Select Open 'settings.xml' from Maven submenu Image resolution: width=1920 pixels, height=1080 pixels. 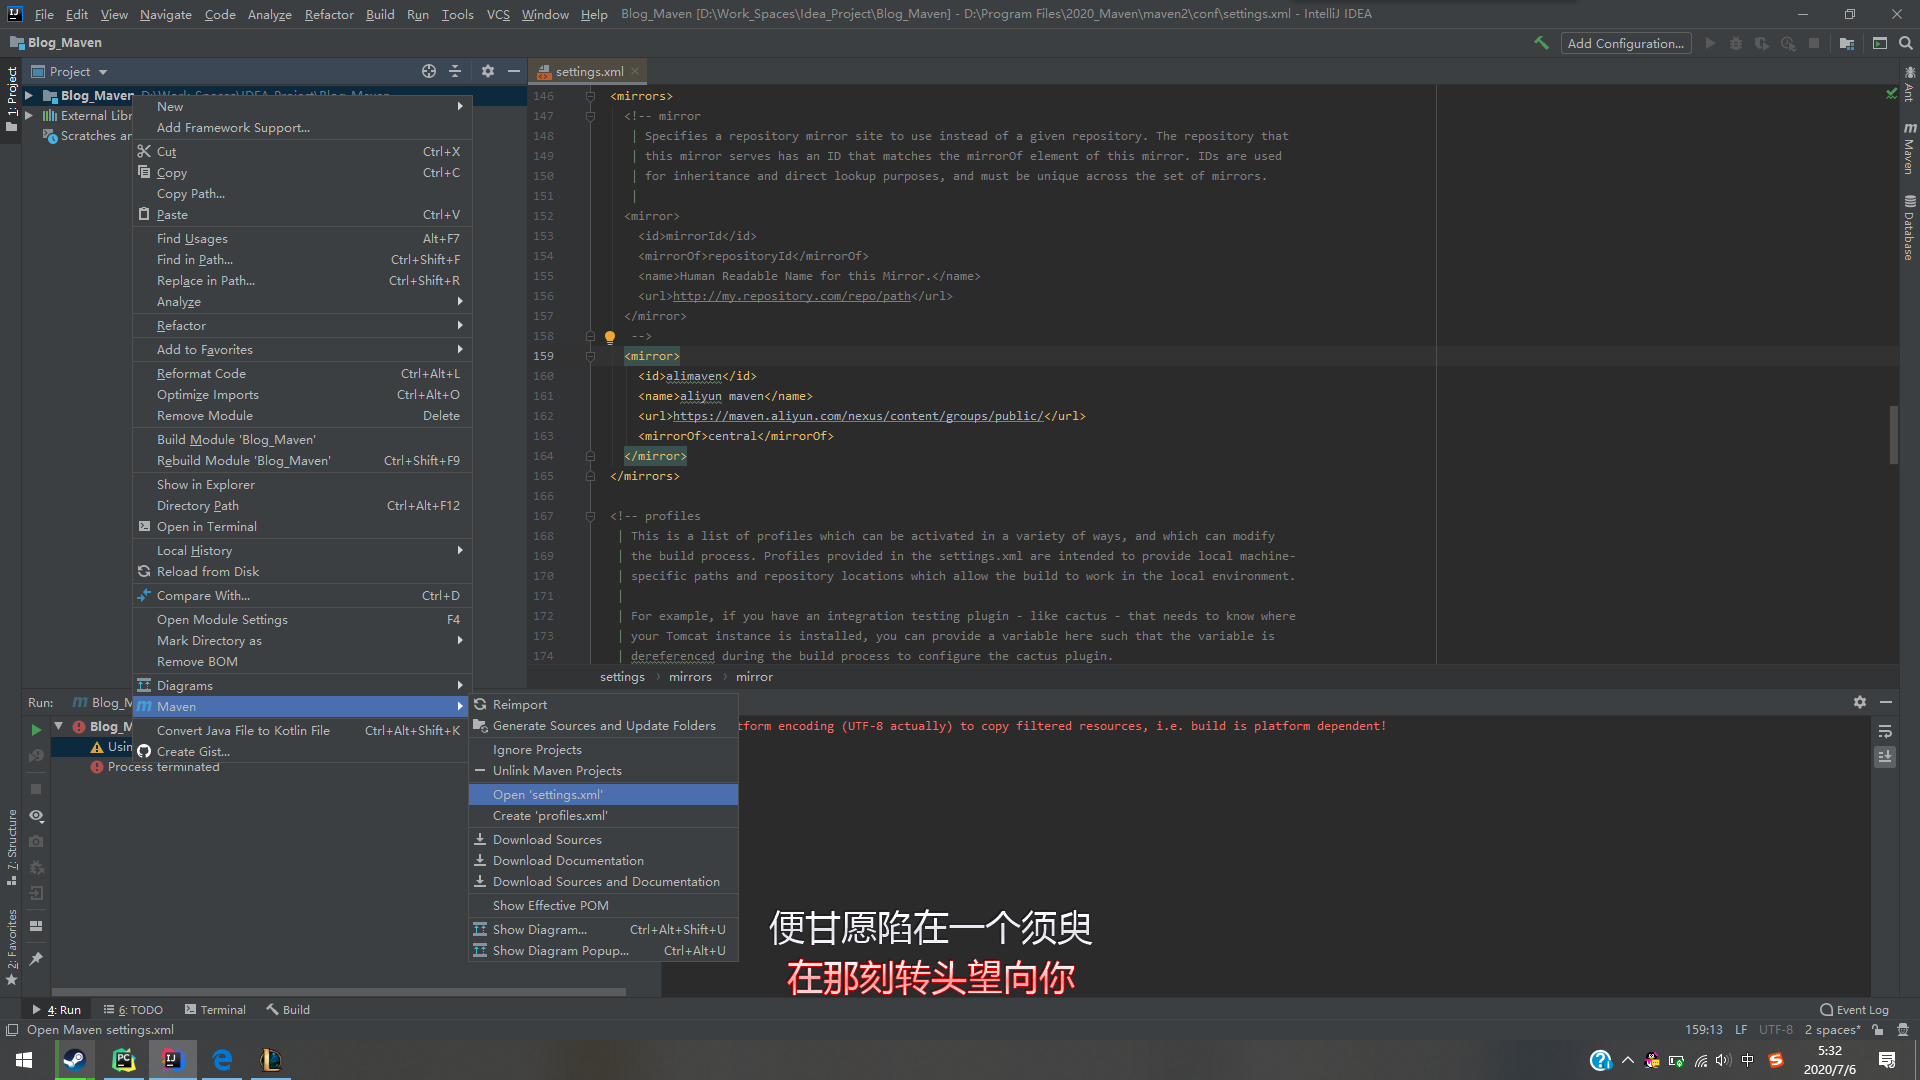click(x=545, y=793)
